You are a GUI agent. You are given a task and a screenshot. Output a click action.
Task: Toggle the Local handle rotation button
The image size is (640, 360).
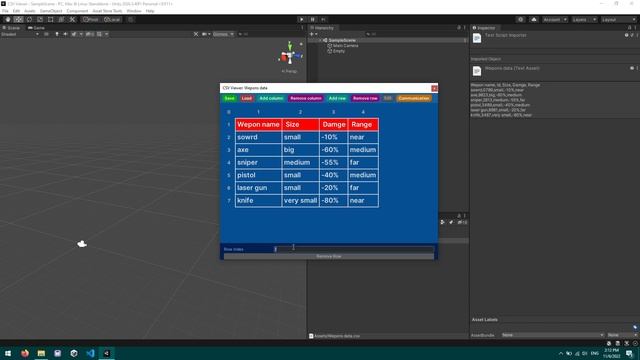point(112,20)
